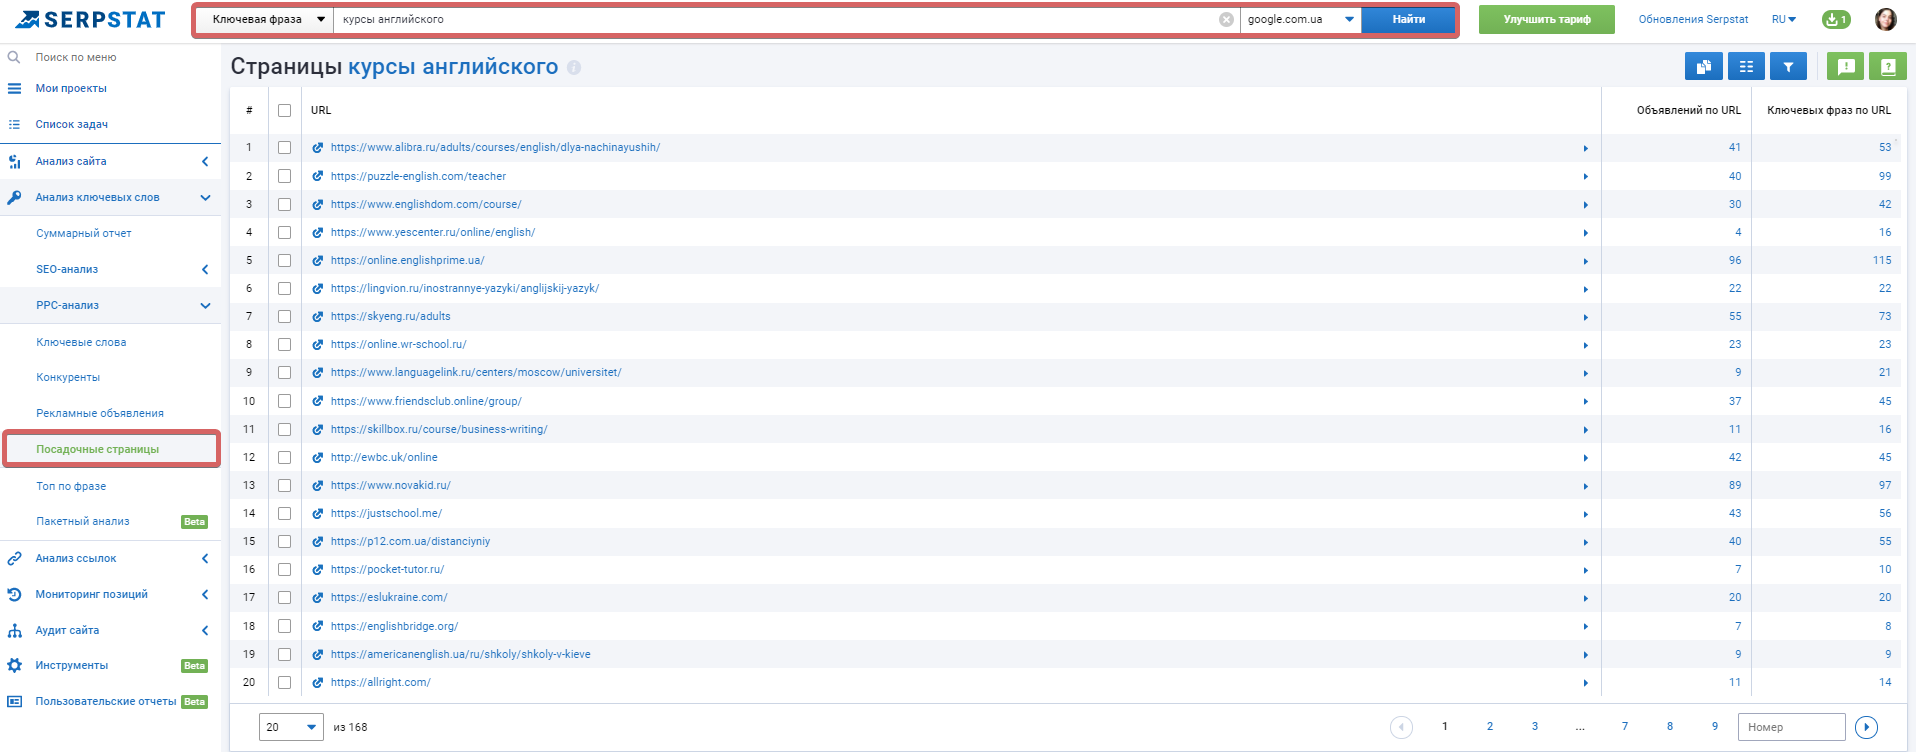Image resolution: width=1916 pixels, height=752 pixels.
Task: Open Обновления Serpstat link
Action: click(1693, 19)
